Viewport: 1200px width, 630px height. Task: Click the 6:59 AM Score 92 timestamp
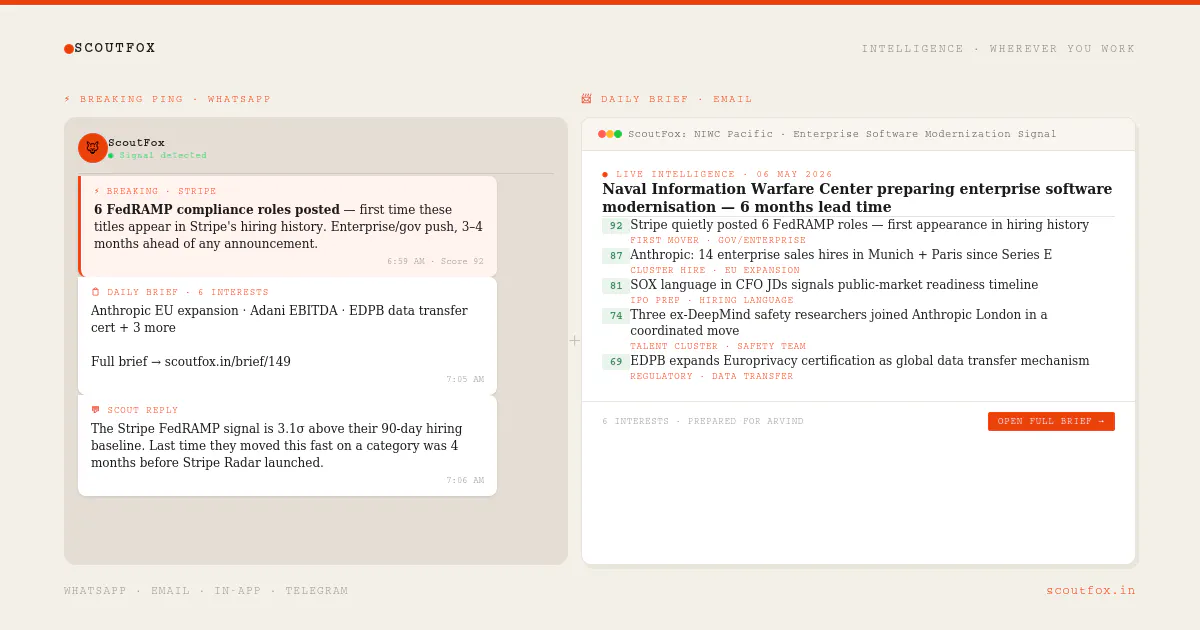point(435,262)
